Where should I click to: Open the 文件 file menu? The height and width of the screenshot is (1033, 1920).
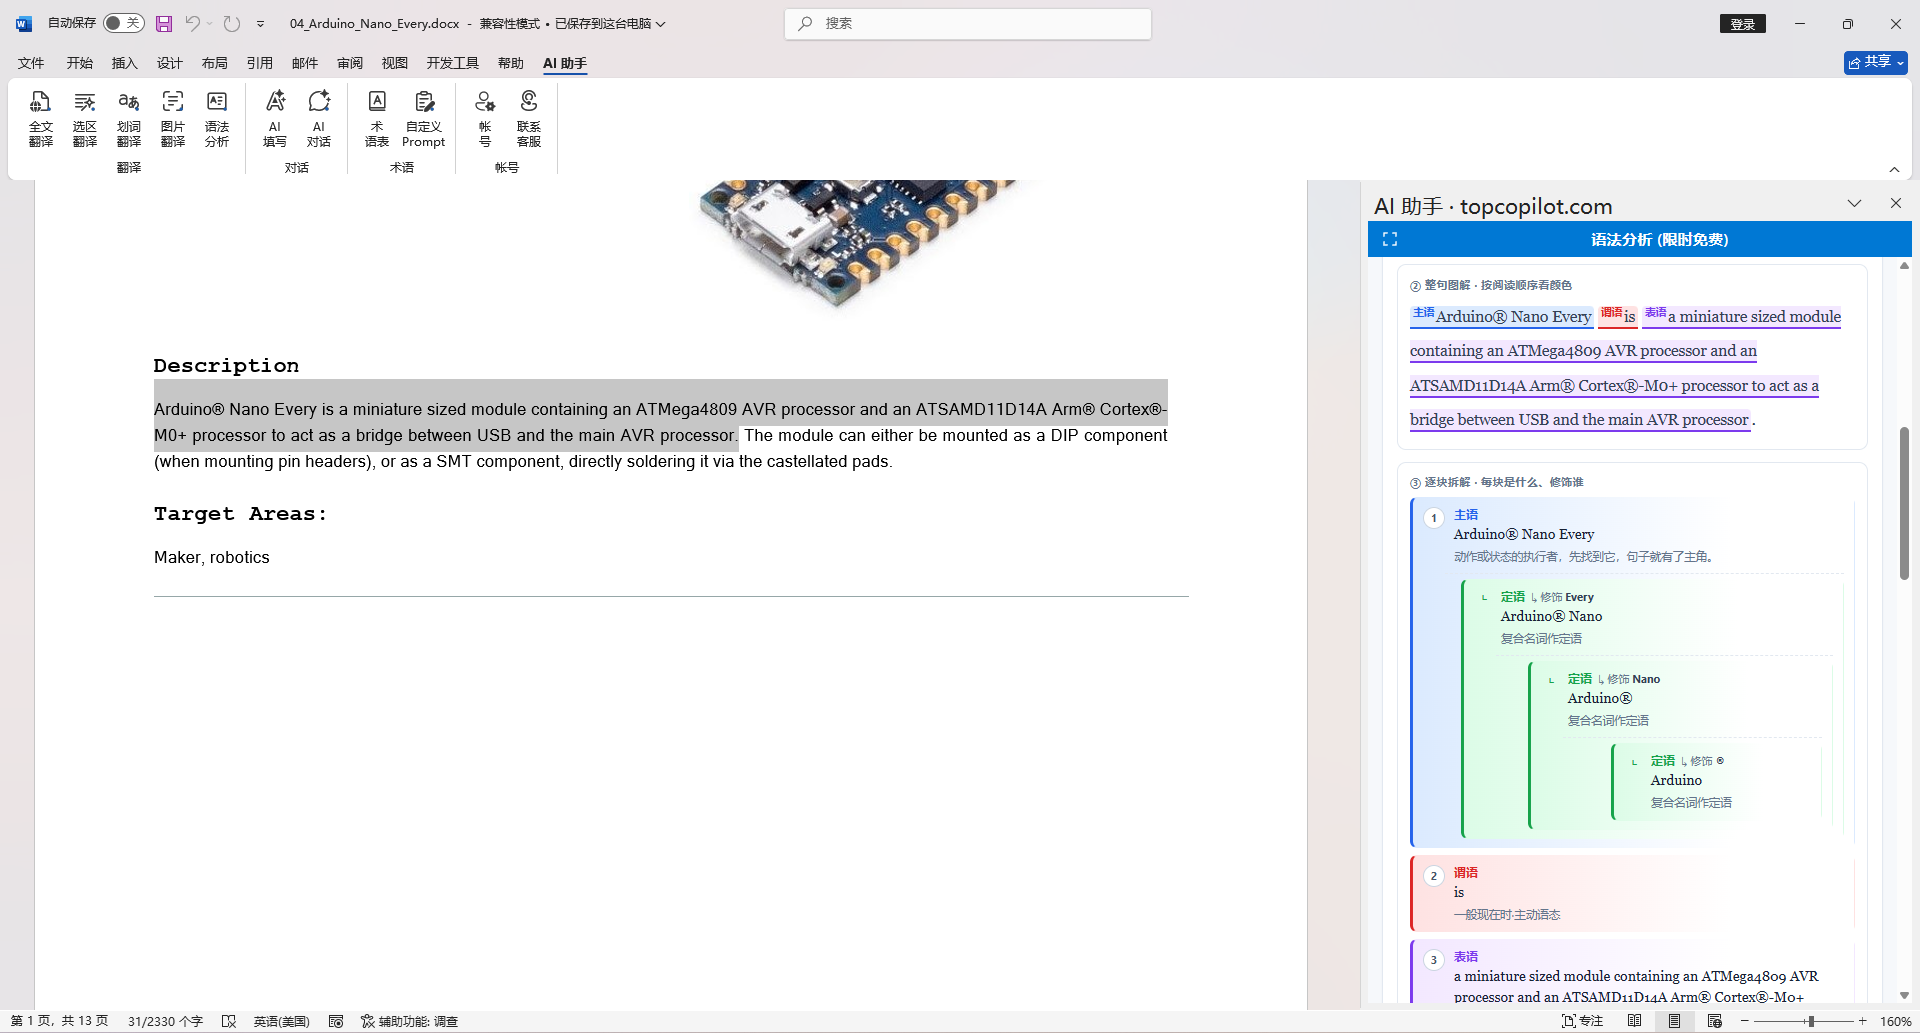[31, 63]
